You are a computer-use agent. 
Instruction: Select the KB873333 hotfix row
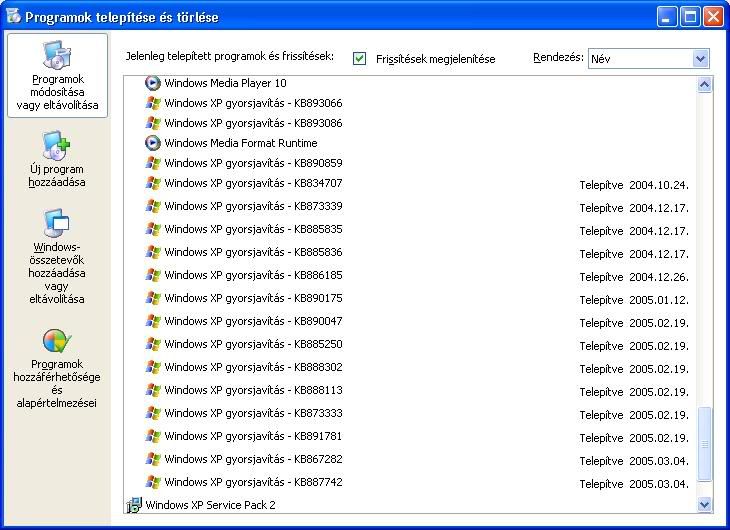(x=253, y=413)
